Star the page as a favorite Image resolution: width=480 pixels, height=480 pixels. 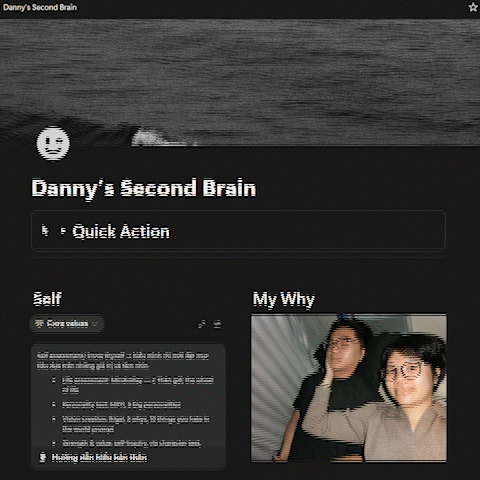473,7
